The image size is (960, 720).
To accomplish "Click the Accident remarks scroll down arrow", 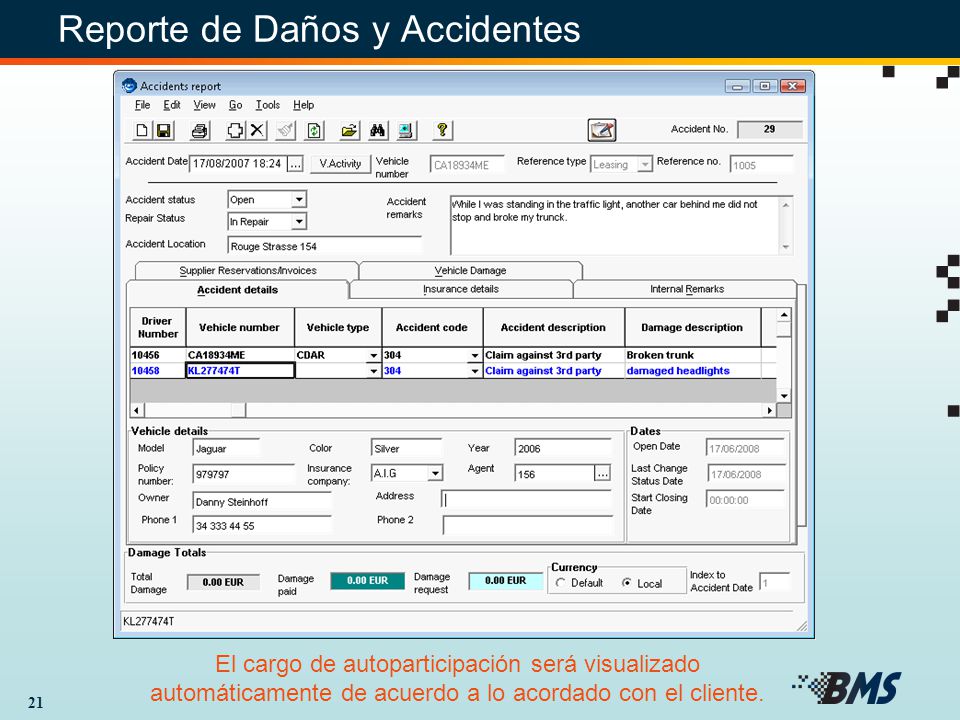I will [786, 247].
